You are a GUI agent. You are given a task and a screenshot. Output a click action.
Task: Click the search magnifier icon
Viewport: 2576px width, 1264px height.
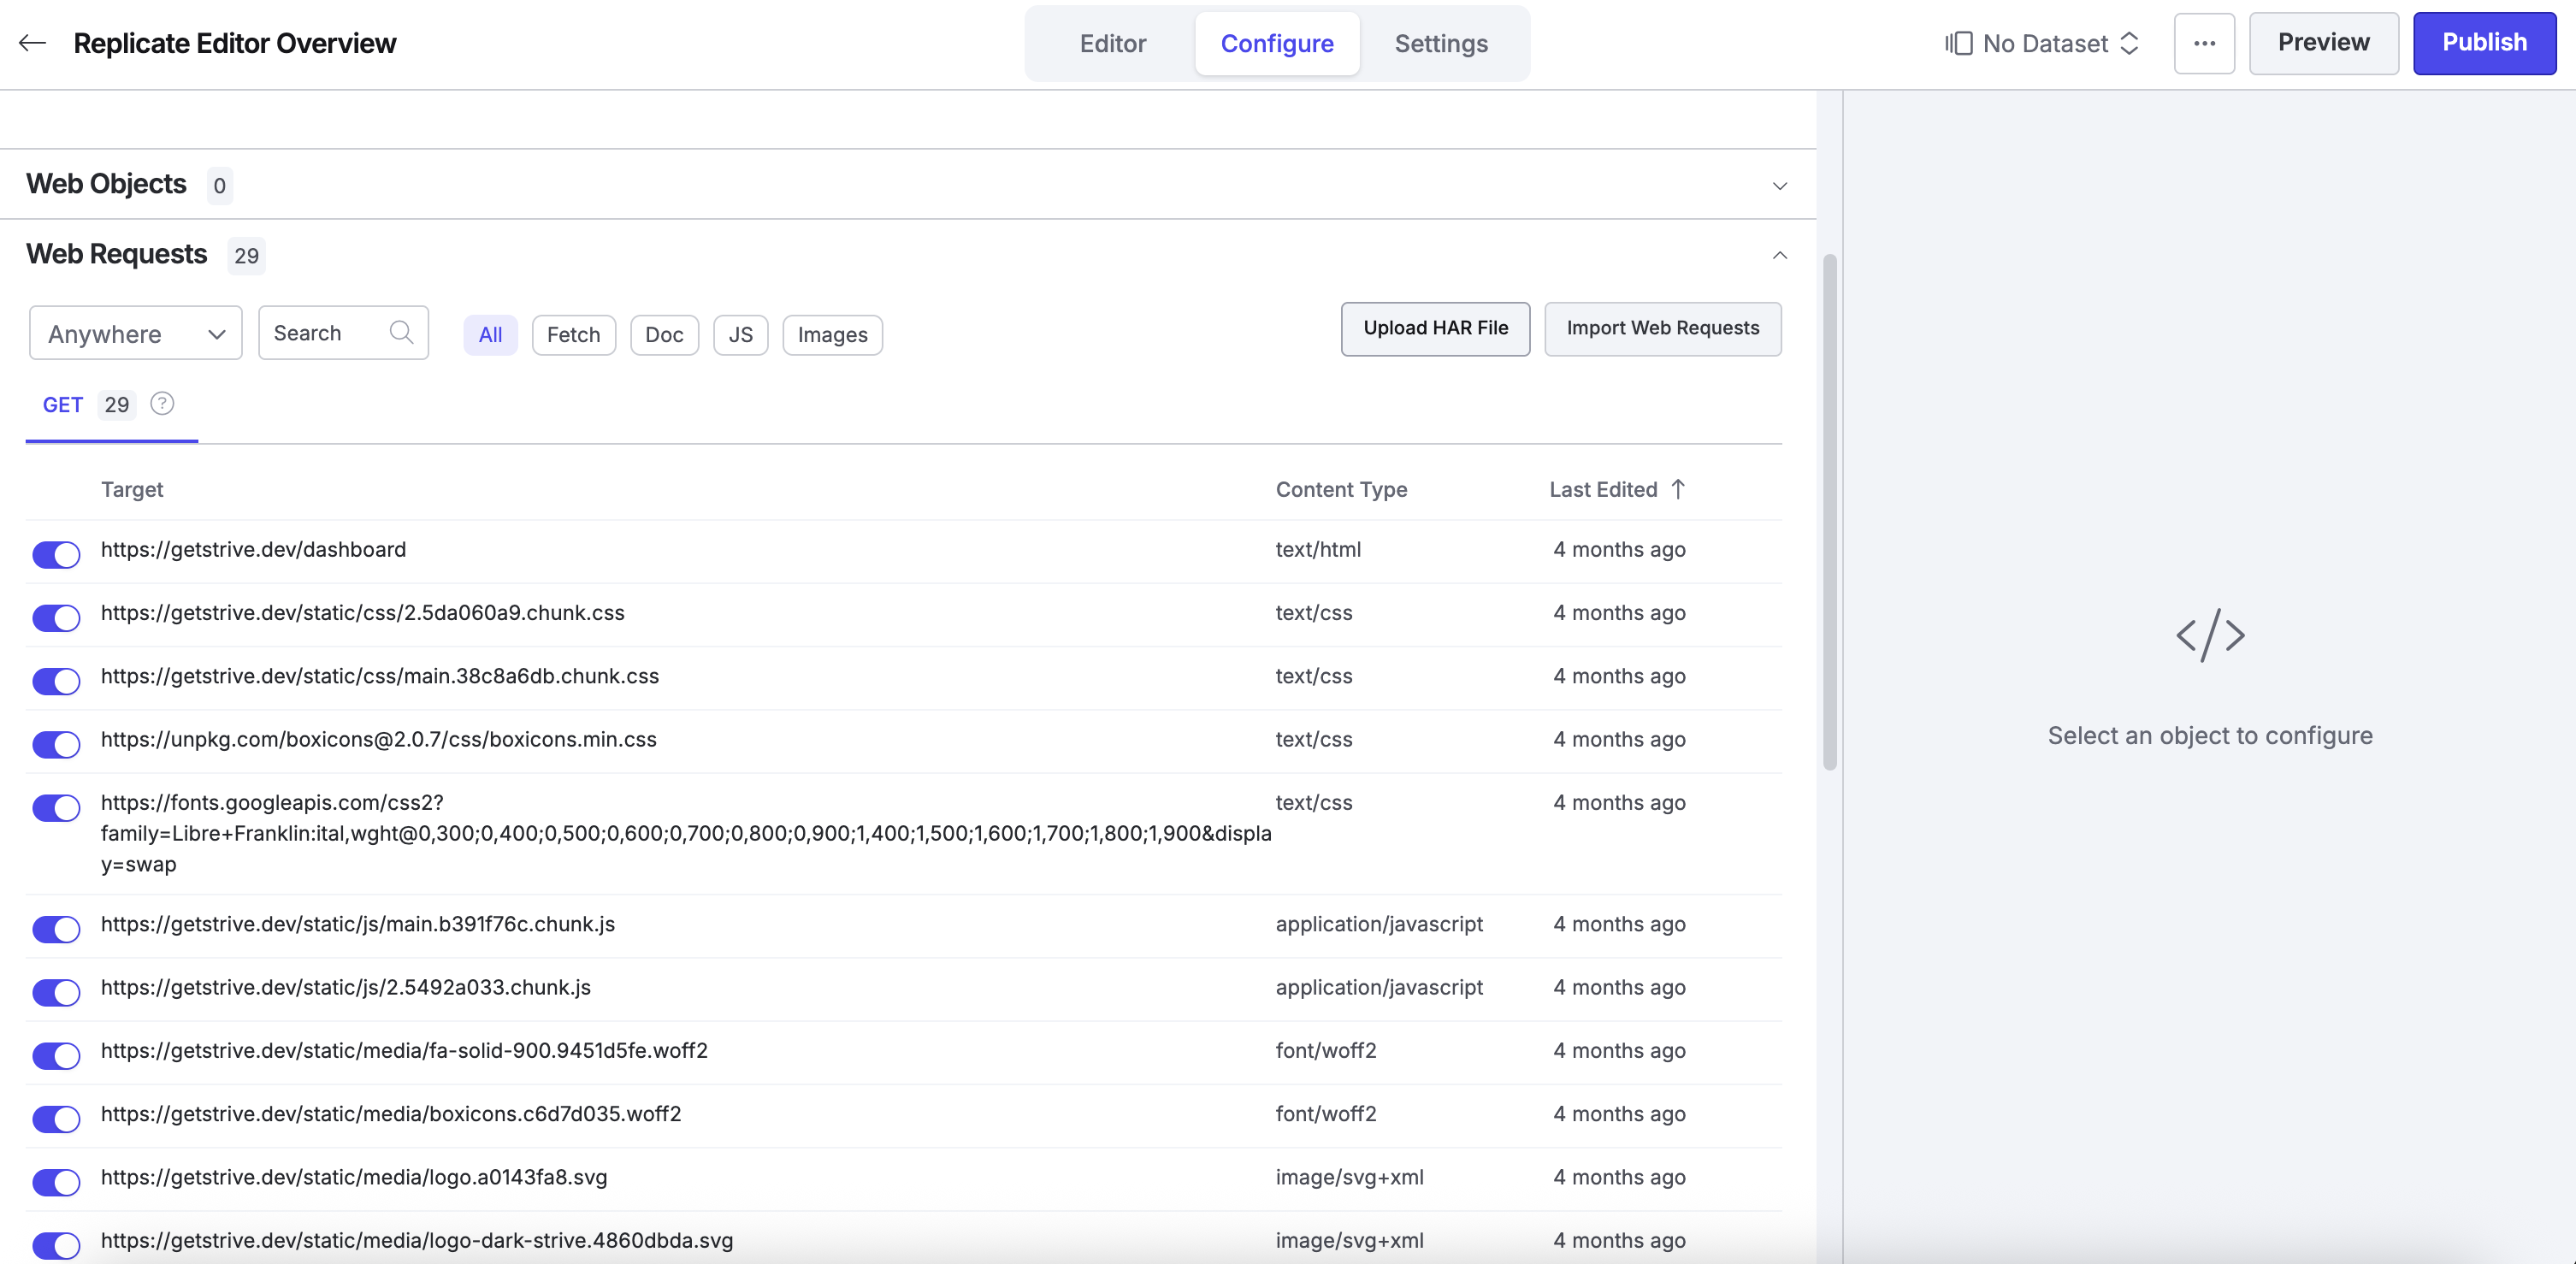[x=401, y=333]
